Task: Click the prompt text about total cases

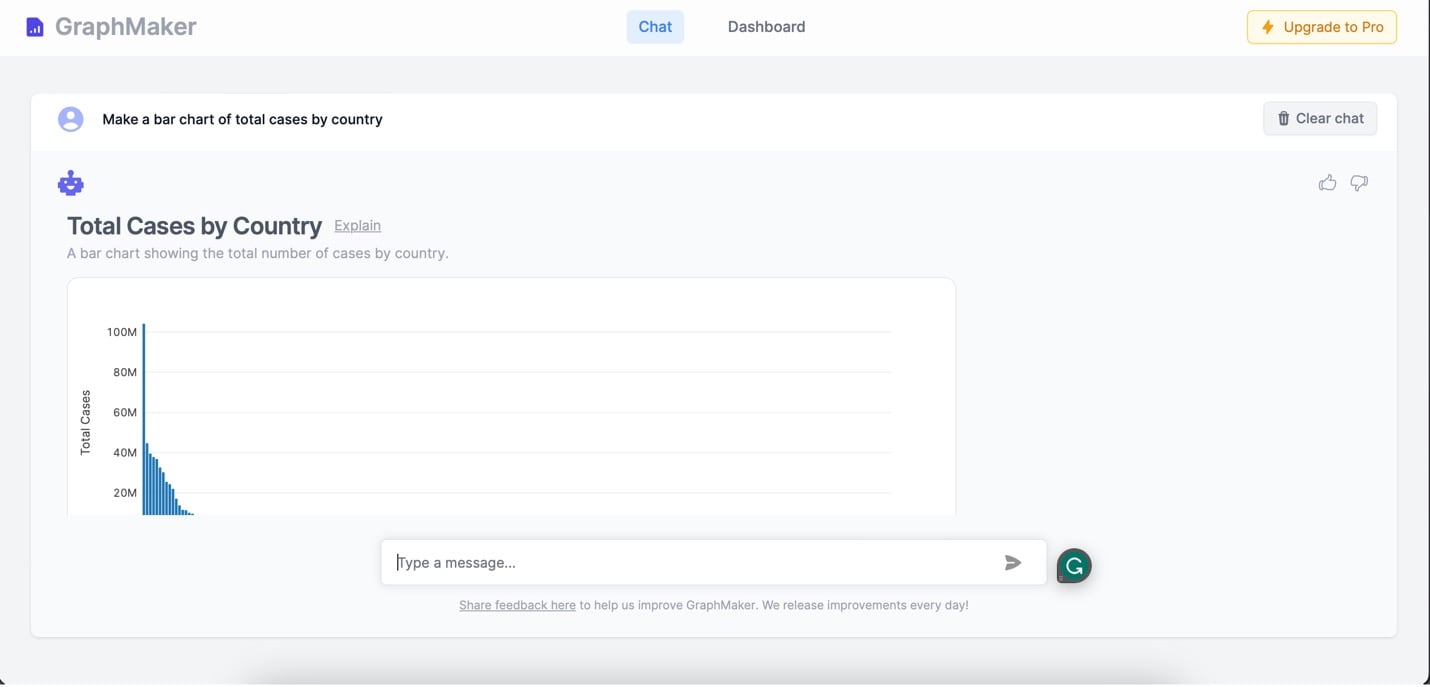Action: [242, 119]
